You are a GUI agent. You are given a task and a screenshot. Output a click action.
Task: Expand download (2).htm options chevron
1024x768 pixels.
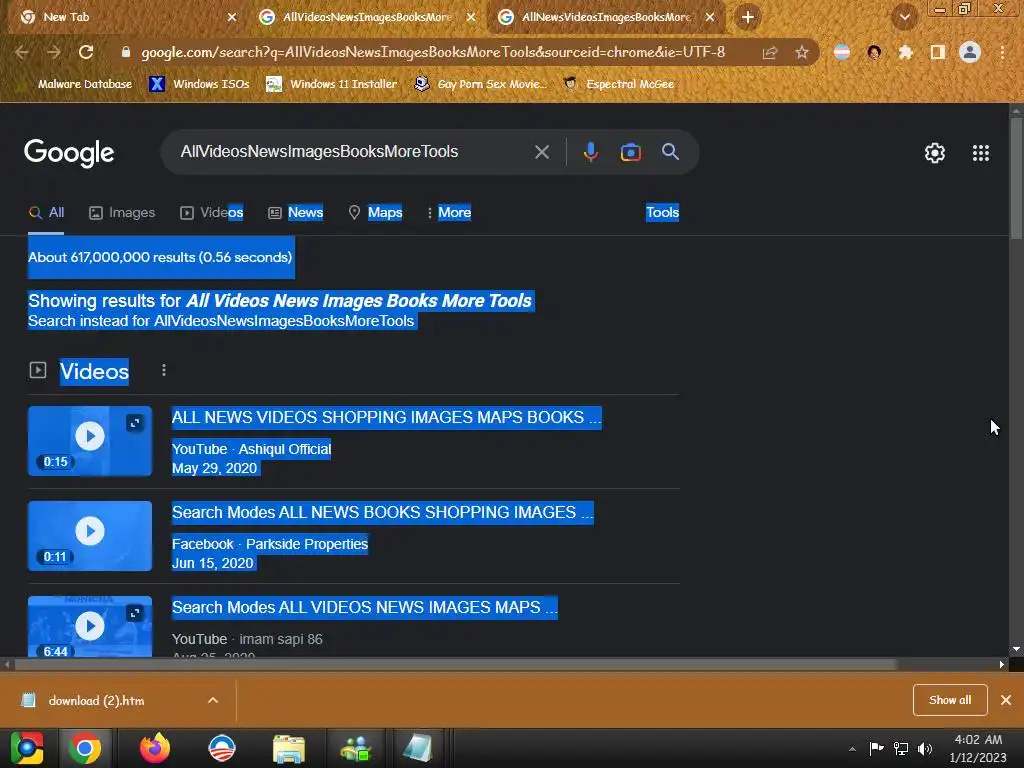pyautogui.click(x=212, y=700)
